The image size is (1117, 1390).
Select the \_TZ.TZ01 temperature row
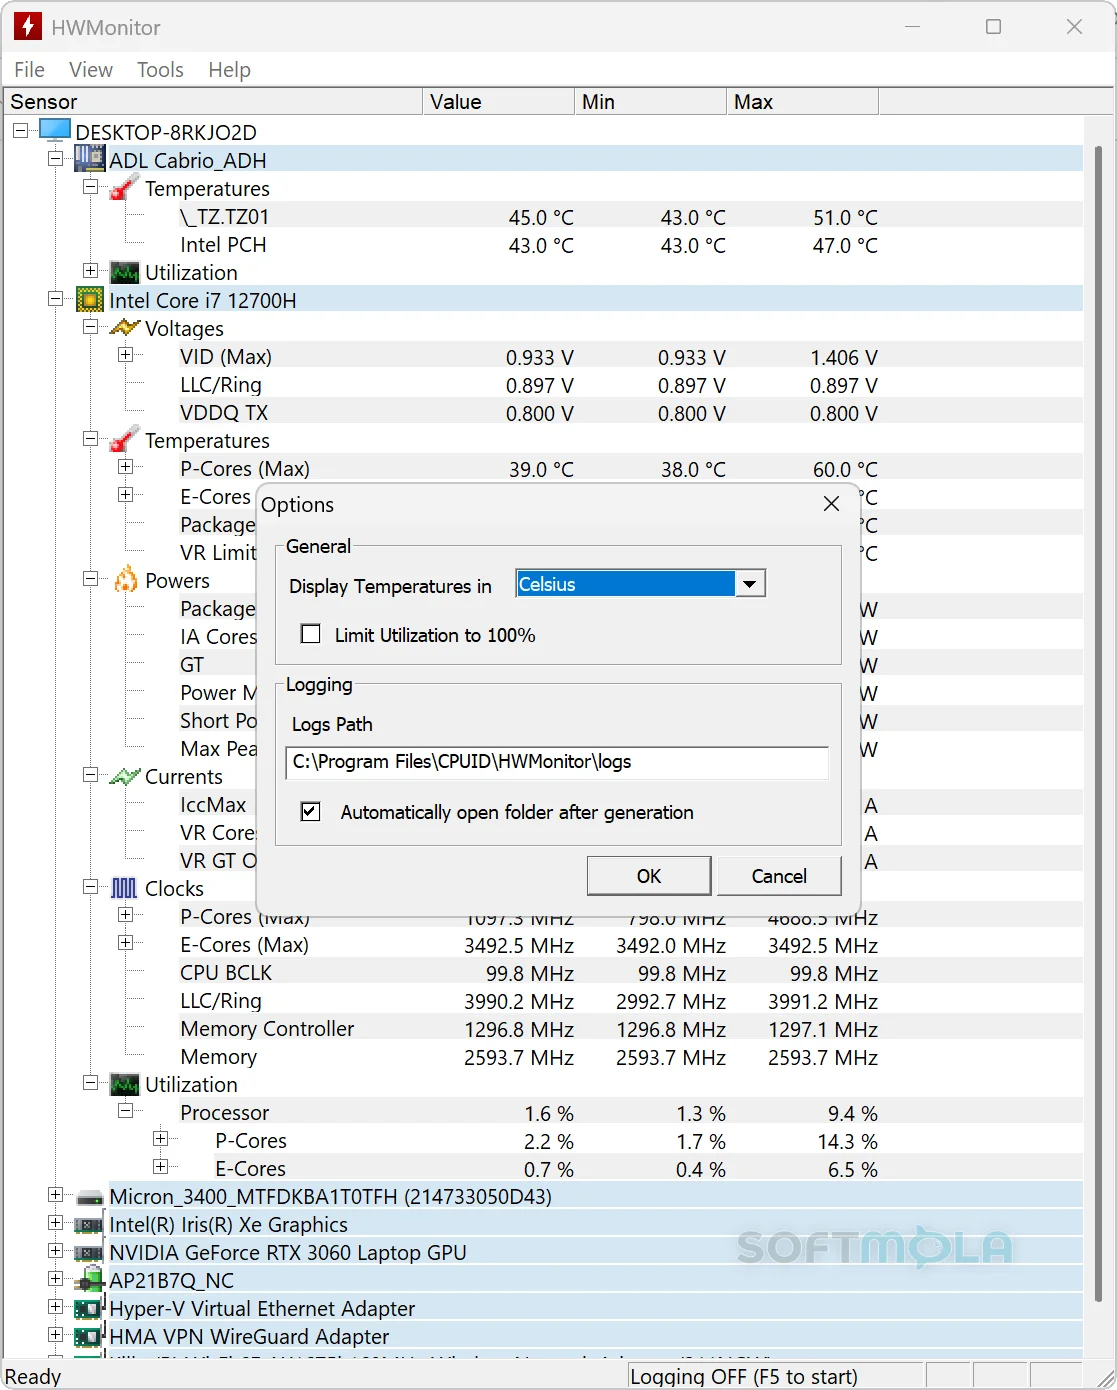click(x=630, y=217)
